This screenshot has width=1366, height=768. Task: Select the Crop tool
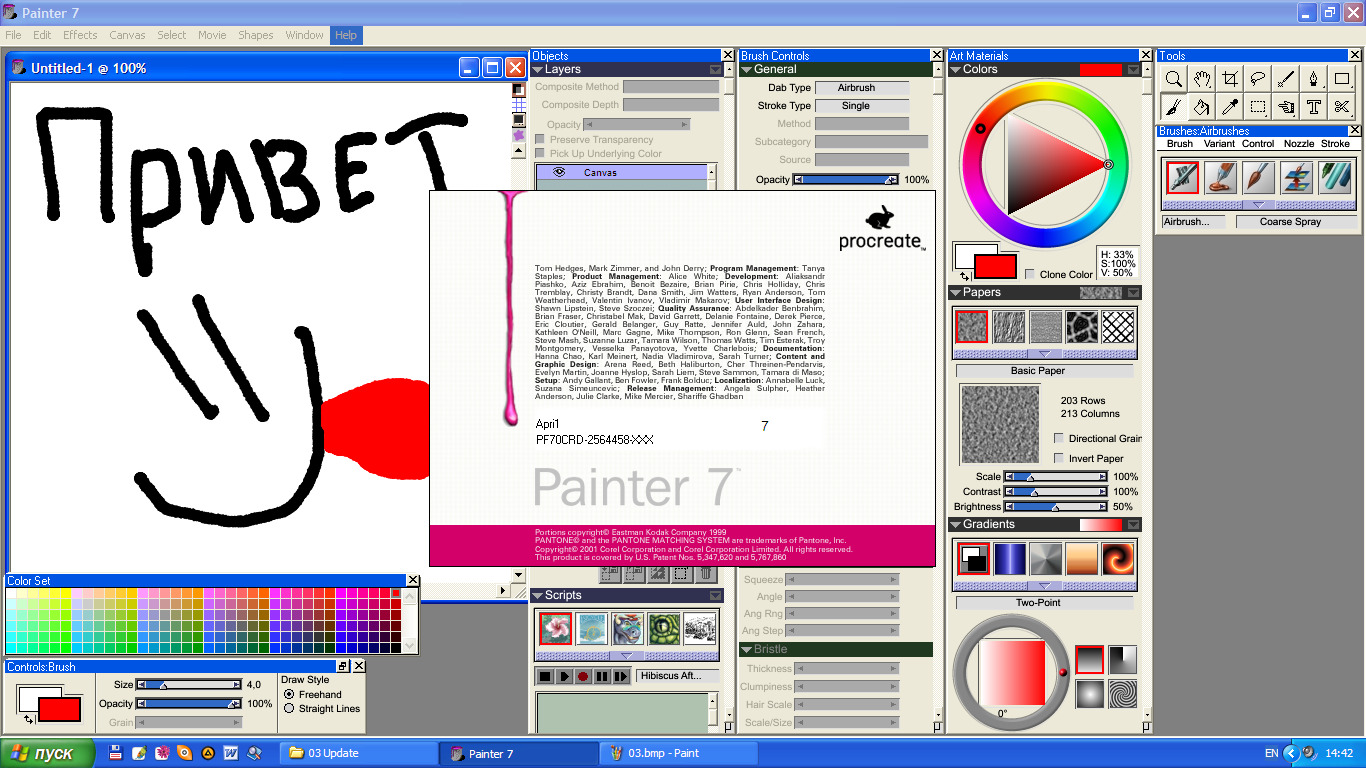tap(1230, 79)
